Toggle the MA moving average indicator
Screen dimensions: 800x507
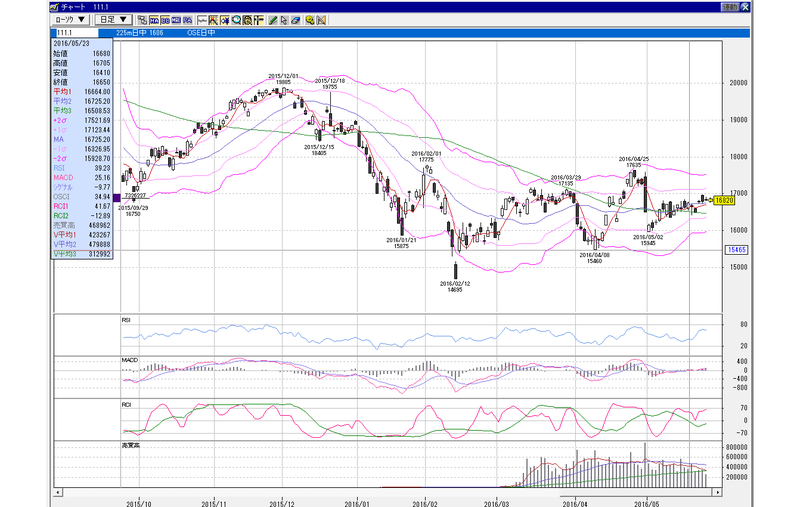click(x=154, y=20)
